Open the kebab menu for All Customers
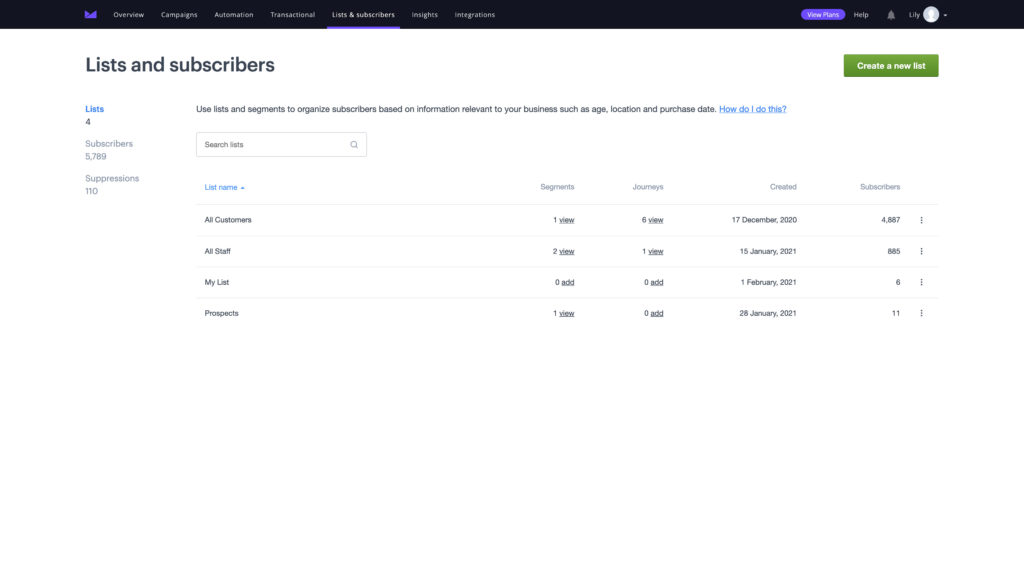 click(x=920, y=219)
